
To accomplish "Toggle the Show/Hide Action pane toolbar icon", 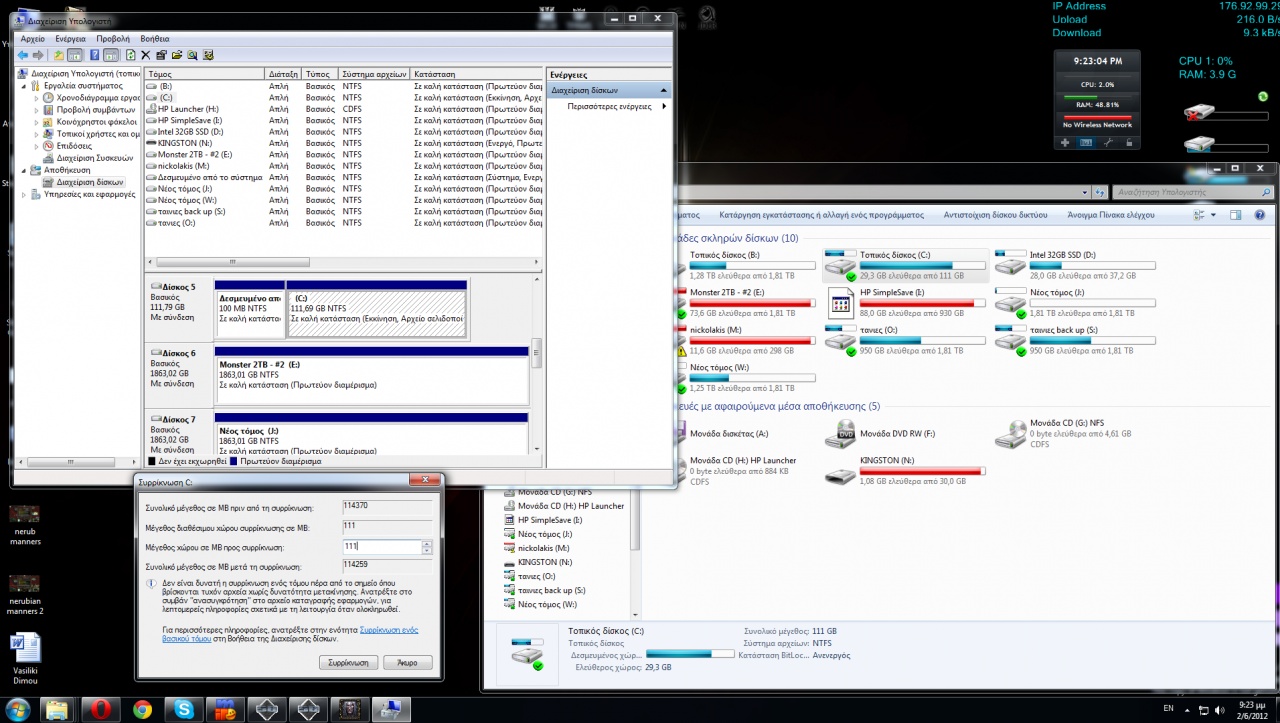I will tap(110, 55).
